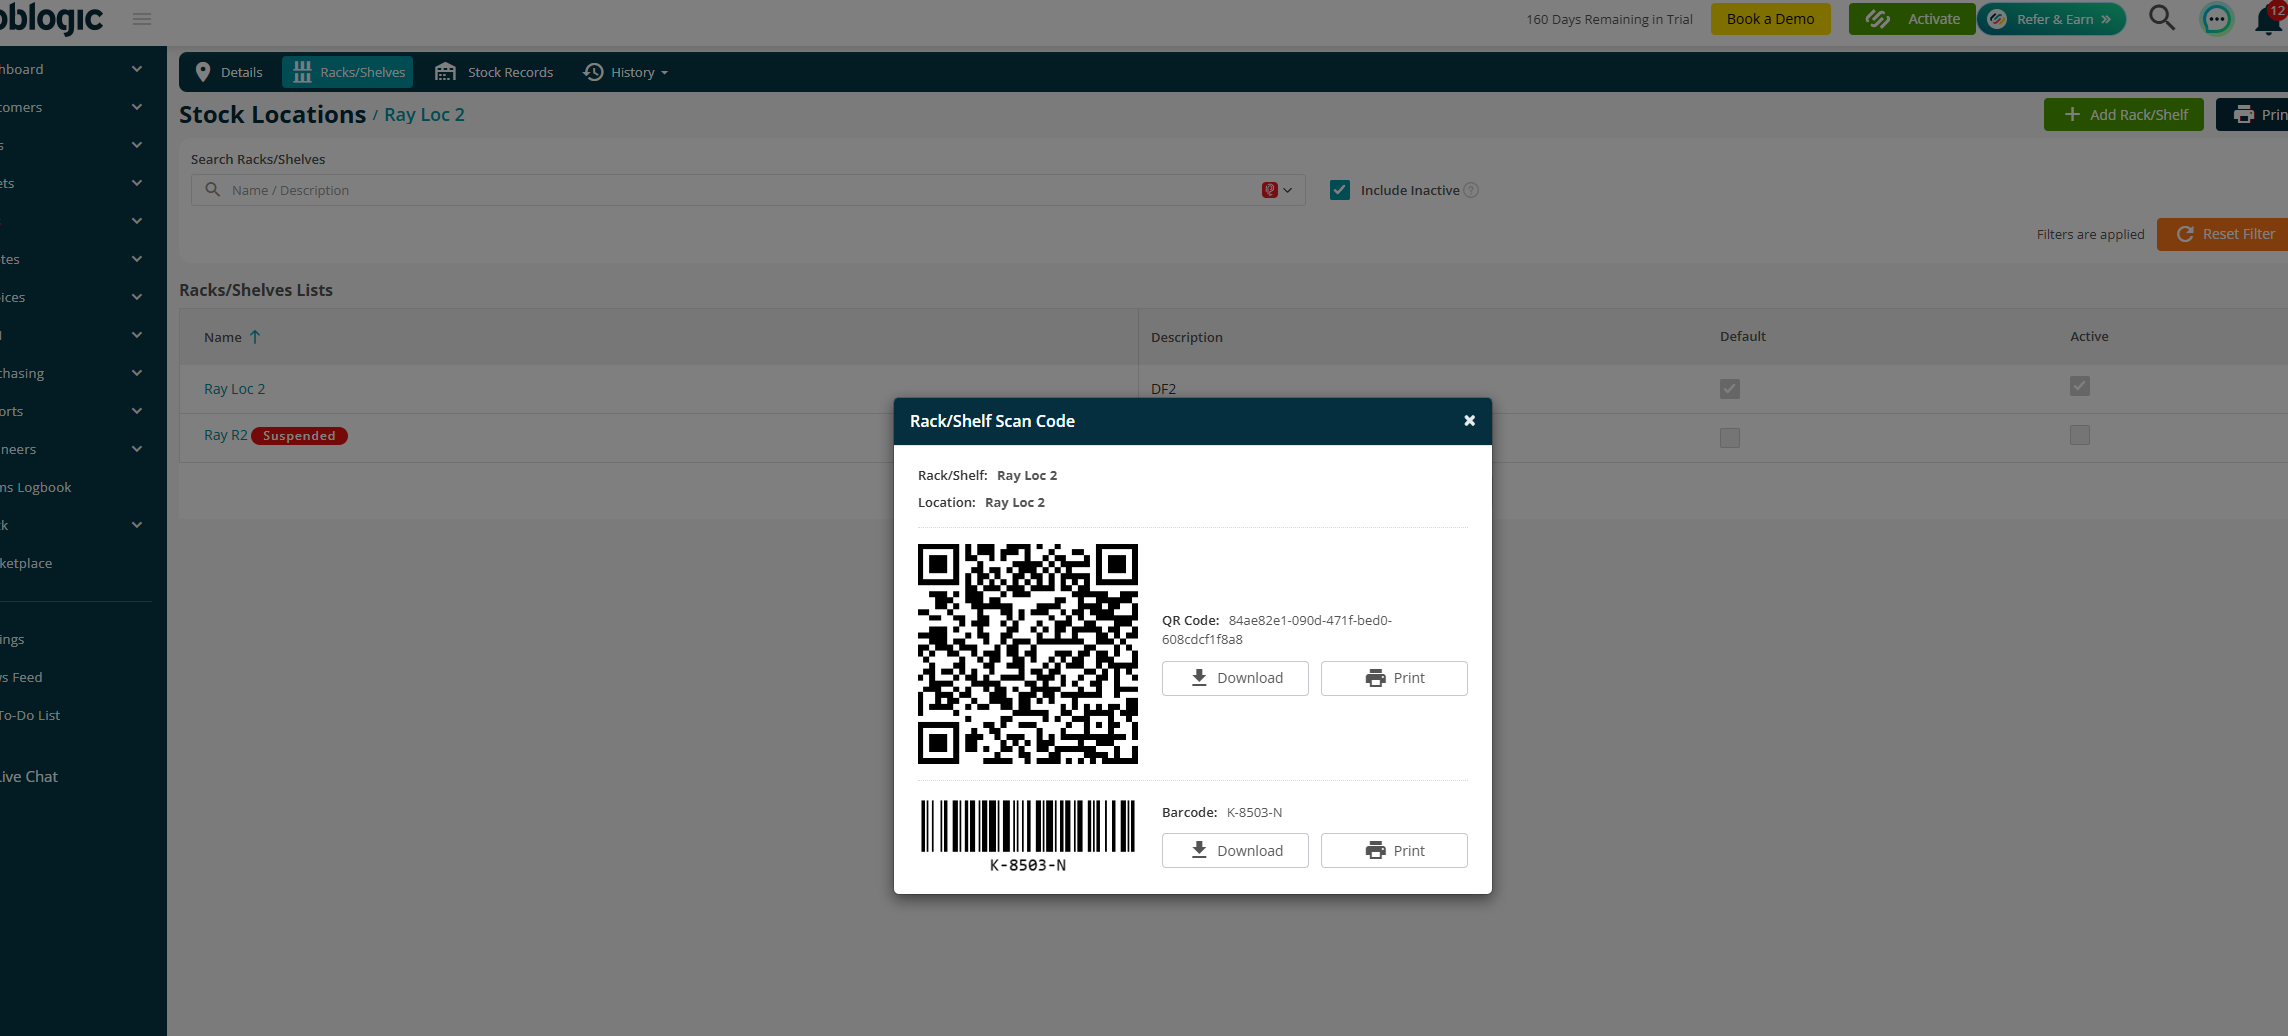The width and height of the screenshot is (2288, 1036).
Task: Click the help icon next to Include Inactive
Action: [x=1471, y=190]
